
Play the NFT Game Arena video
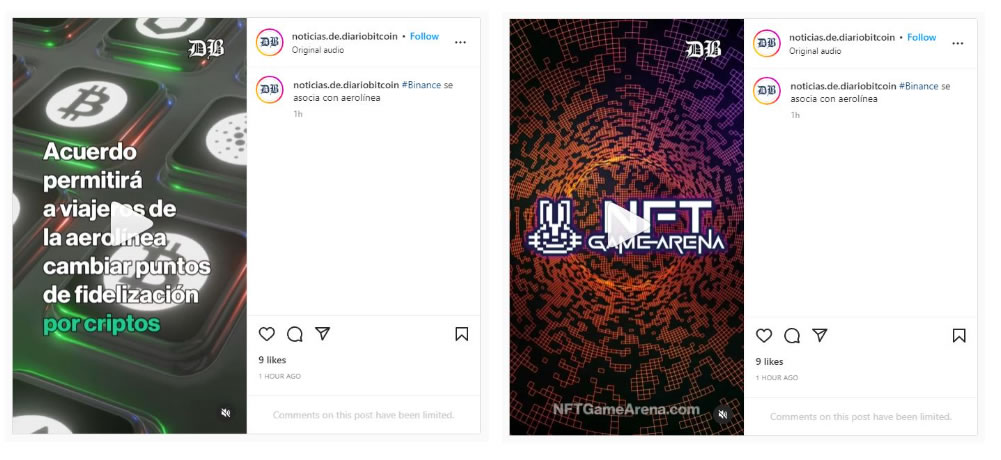click(629, 225)
